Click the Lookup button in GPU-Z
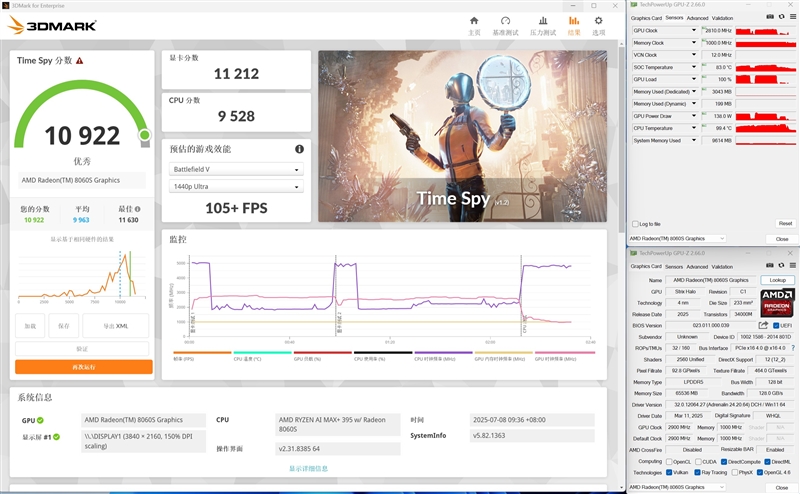The image size is (800, 494). tap(778, 280)
